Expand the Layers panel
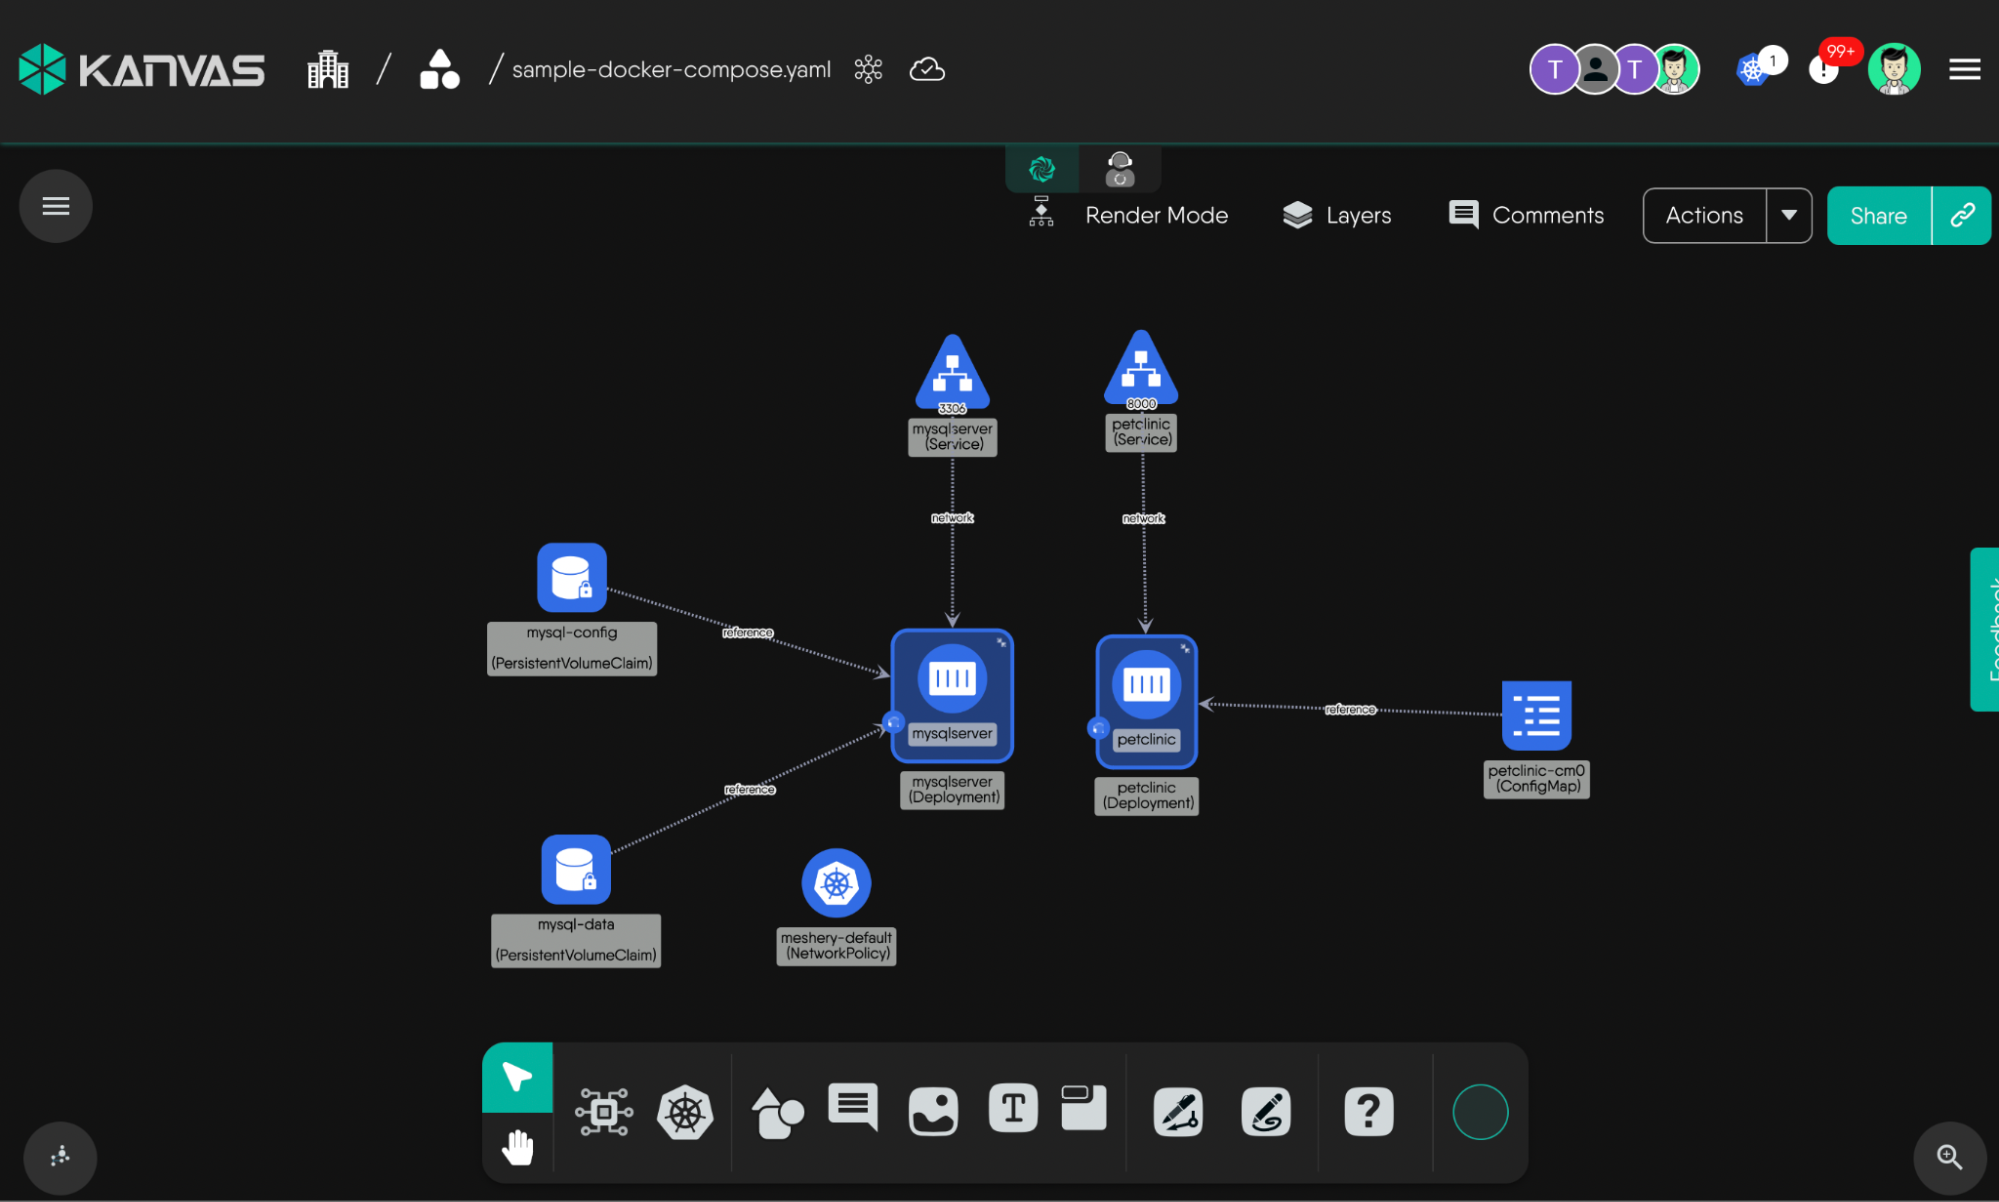 coord(1337,215)
